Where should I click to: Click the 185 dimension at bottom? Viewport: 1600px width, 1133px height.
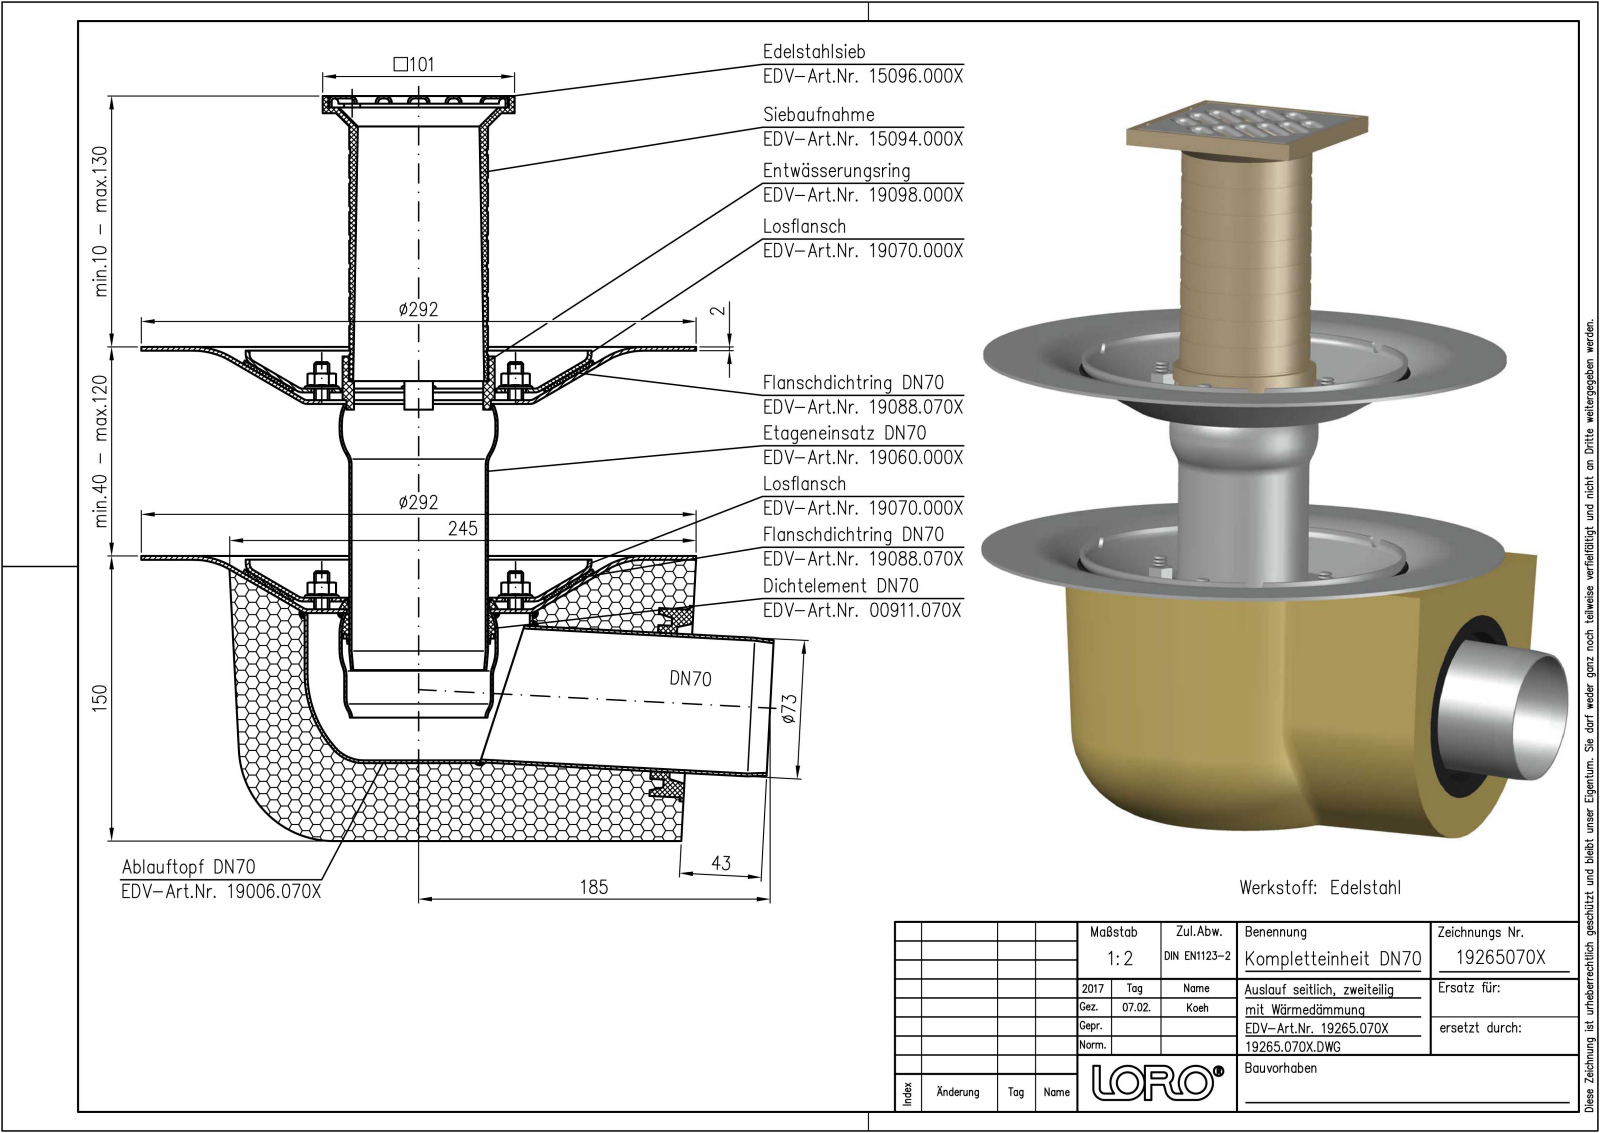coord(593,887)
